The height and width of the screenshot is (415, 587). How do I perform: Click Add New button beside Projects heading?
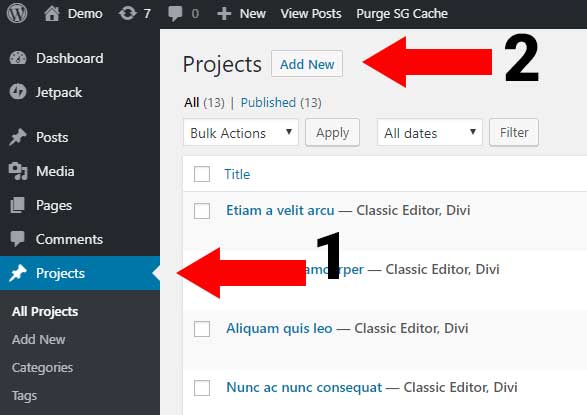(x=307, y=64)
